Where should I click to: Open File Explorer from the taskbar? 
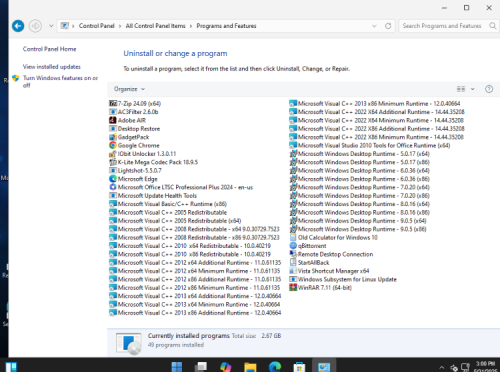[x=250, y=367]
